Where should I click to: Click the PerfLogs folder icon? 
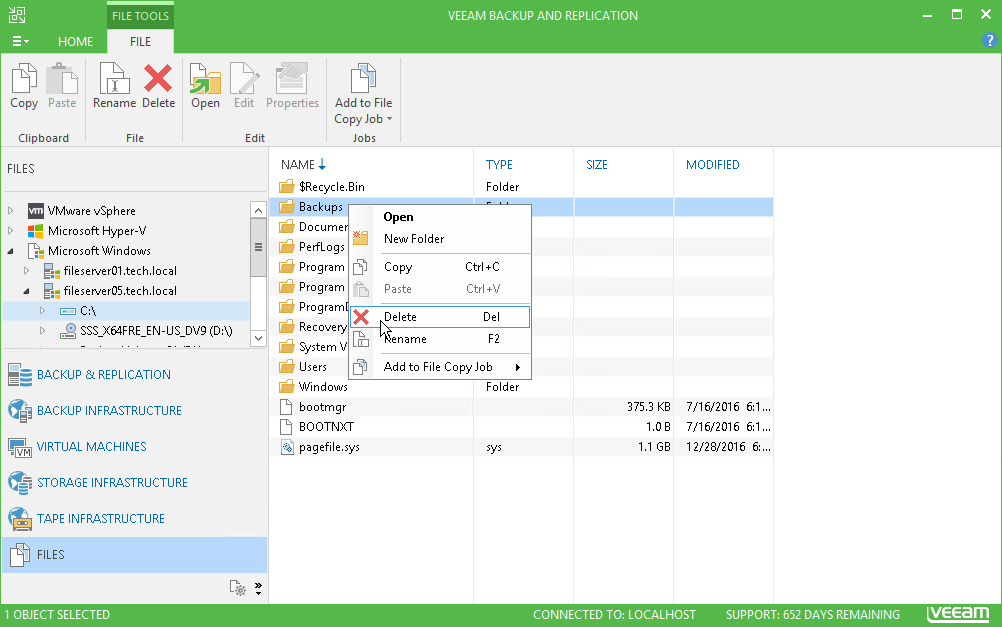tap(287, 247)
